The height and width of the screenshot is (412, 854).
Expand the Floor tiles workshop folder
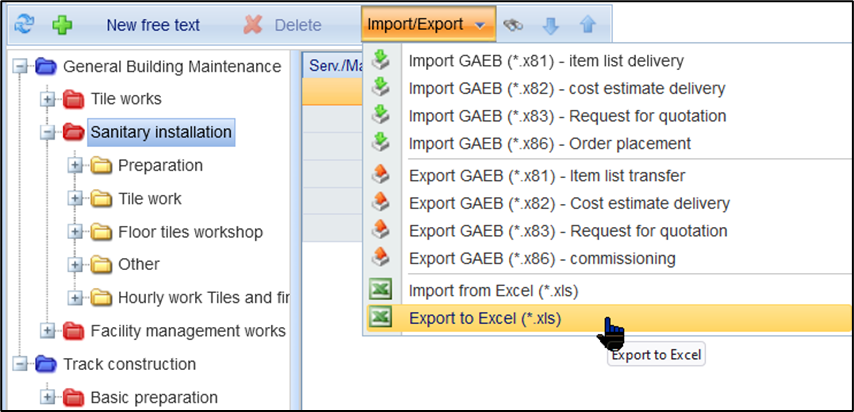tap(75, 232)
